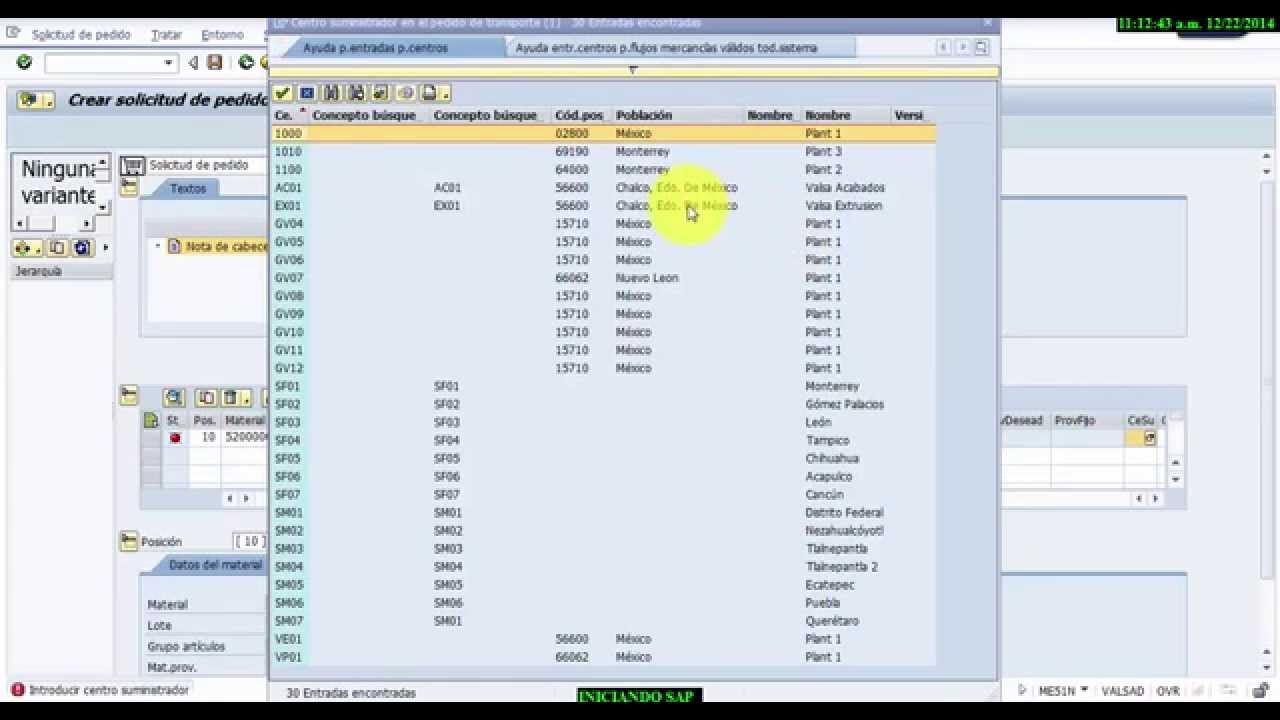Click the select-all icon in item table corner
Screen dimensions: 1280x720
coord(150,421)
